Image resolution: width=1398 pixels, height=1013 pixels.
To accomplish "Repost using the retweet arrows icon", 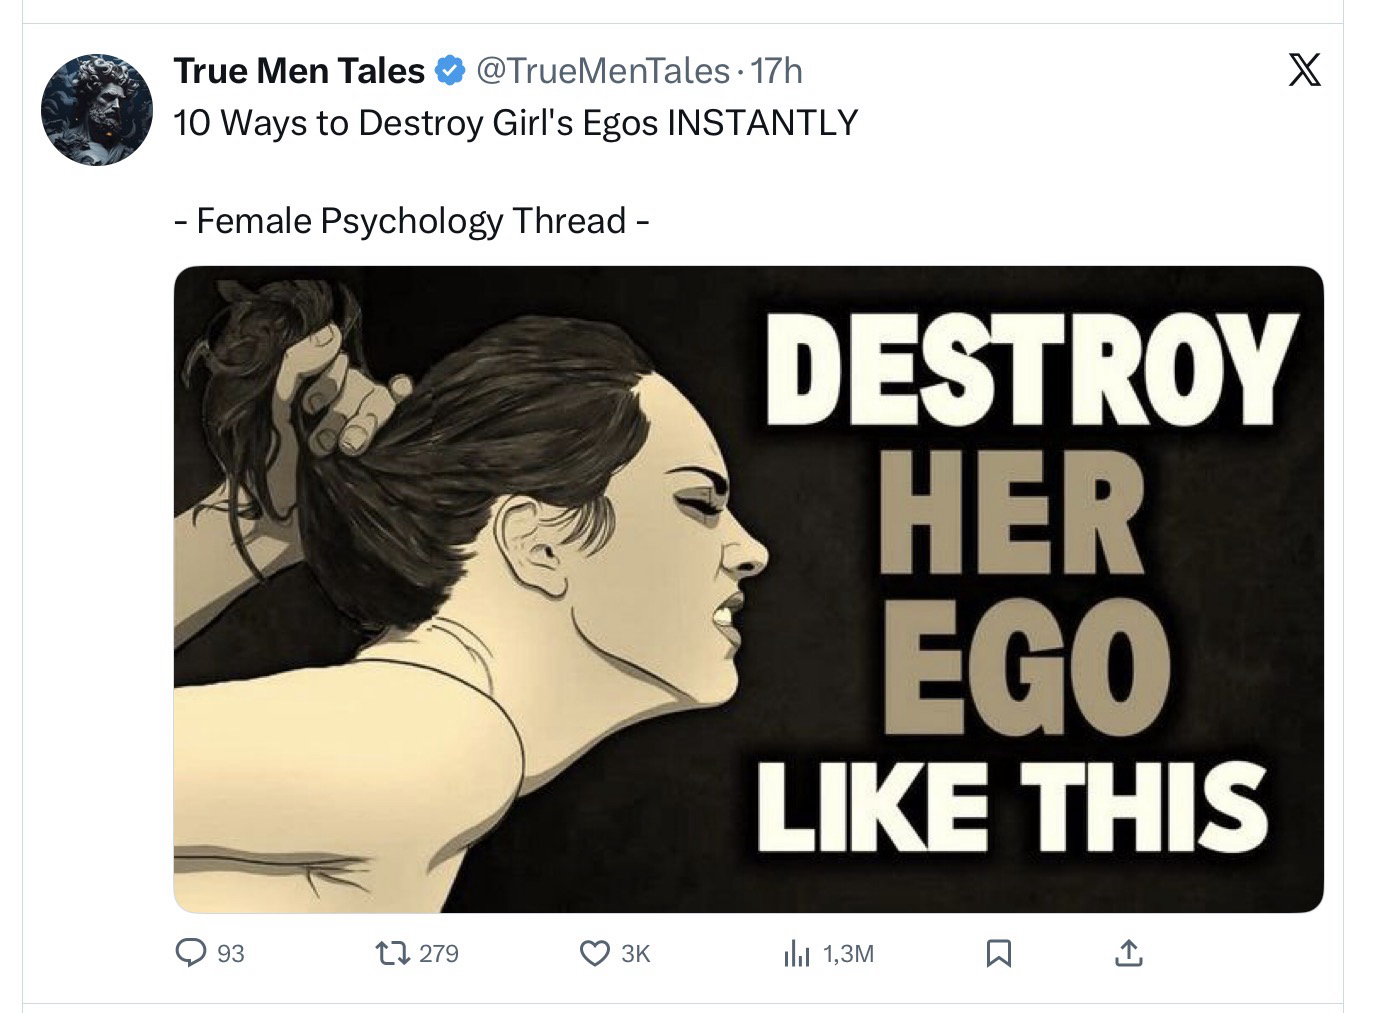I will pyautogui.click(x=396, y=954).
